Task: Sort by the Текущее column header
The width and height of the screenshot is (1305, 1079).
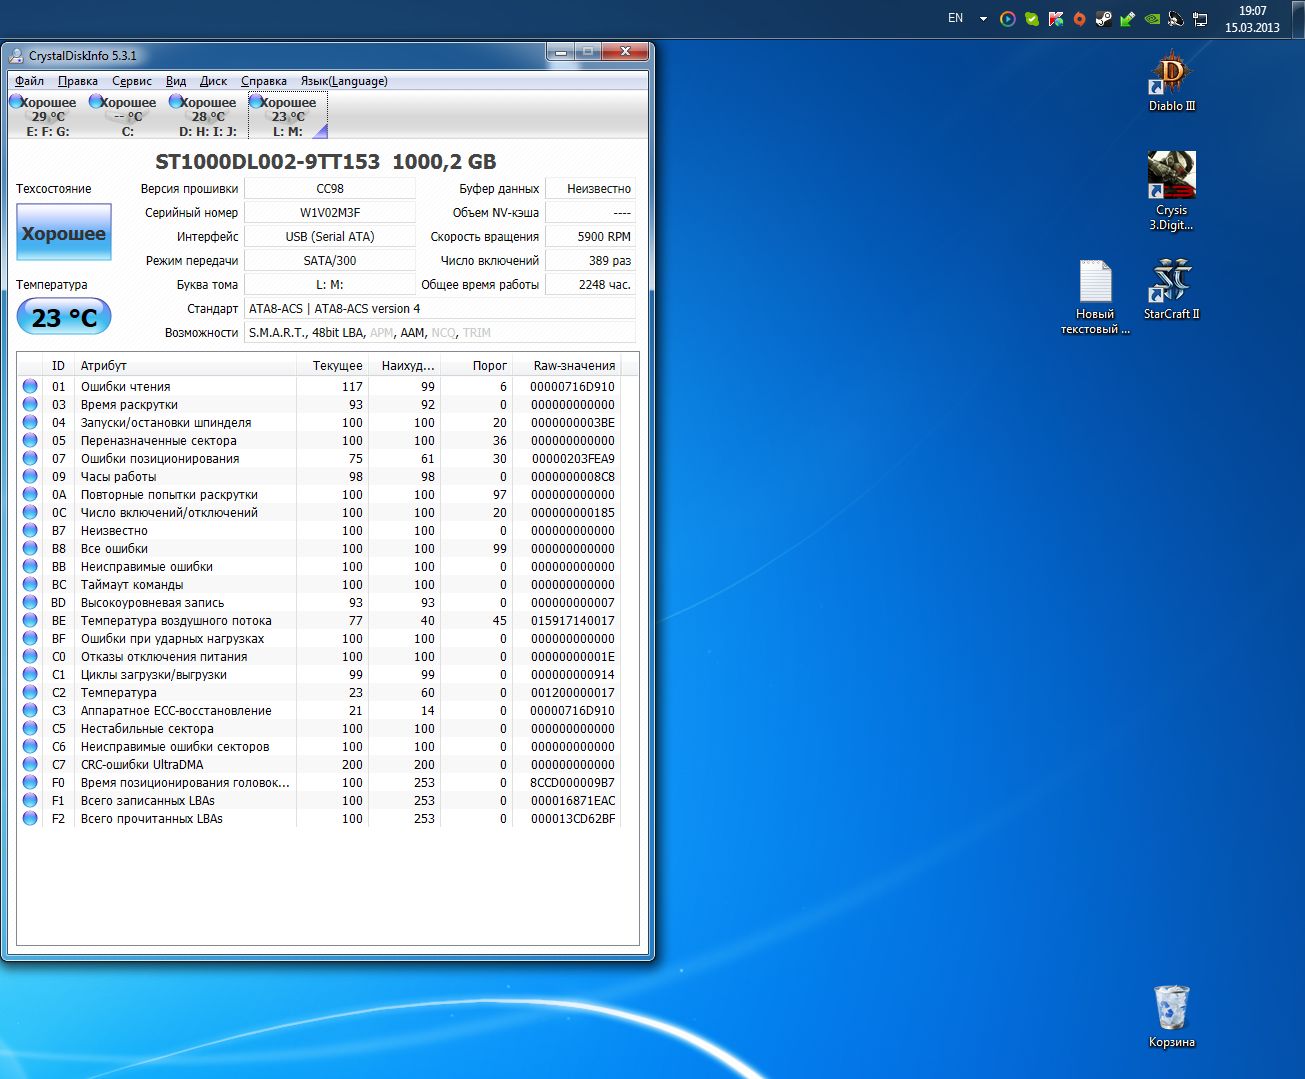Action: pyautogui.click(x=332, y=365)
